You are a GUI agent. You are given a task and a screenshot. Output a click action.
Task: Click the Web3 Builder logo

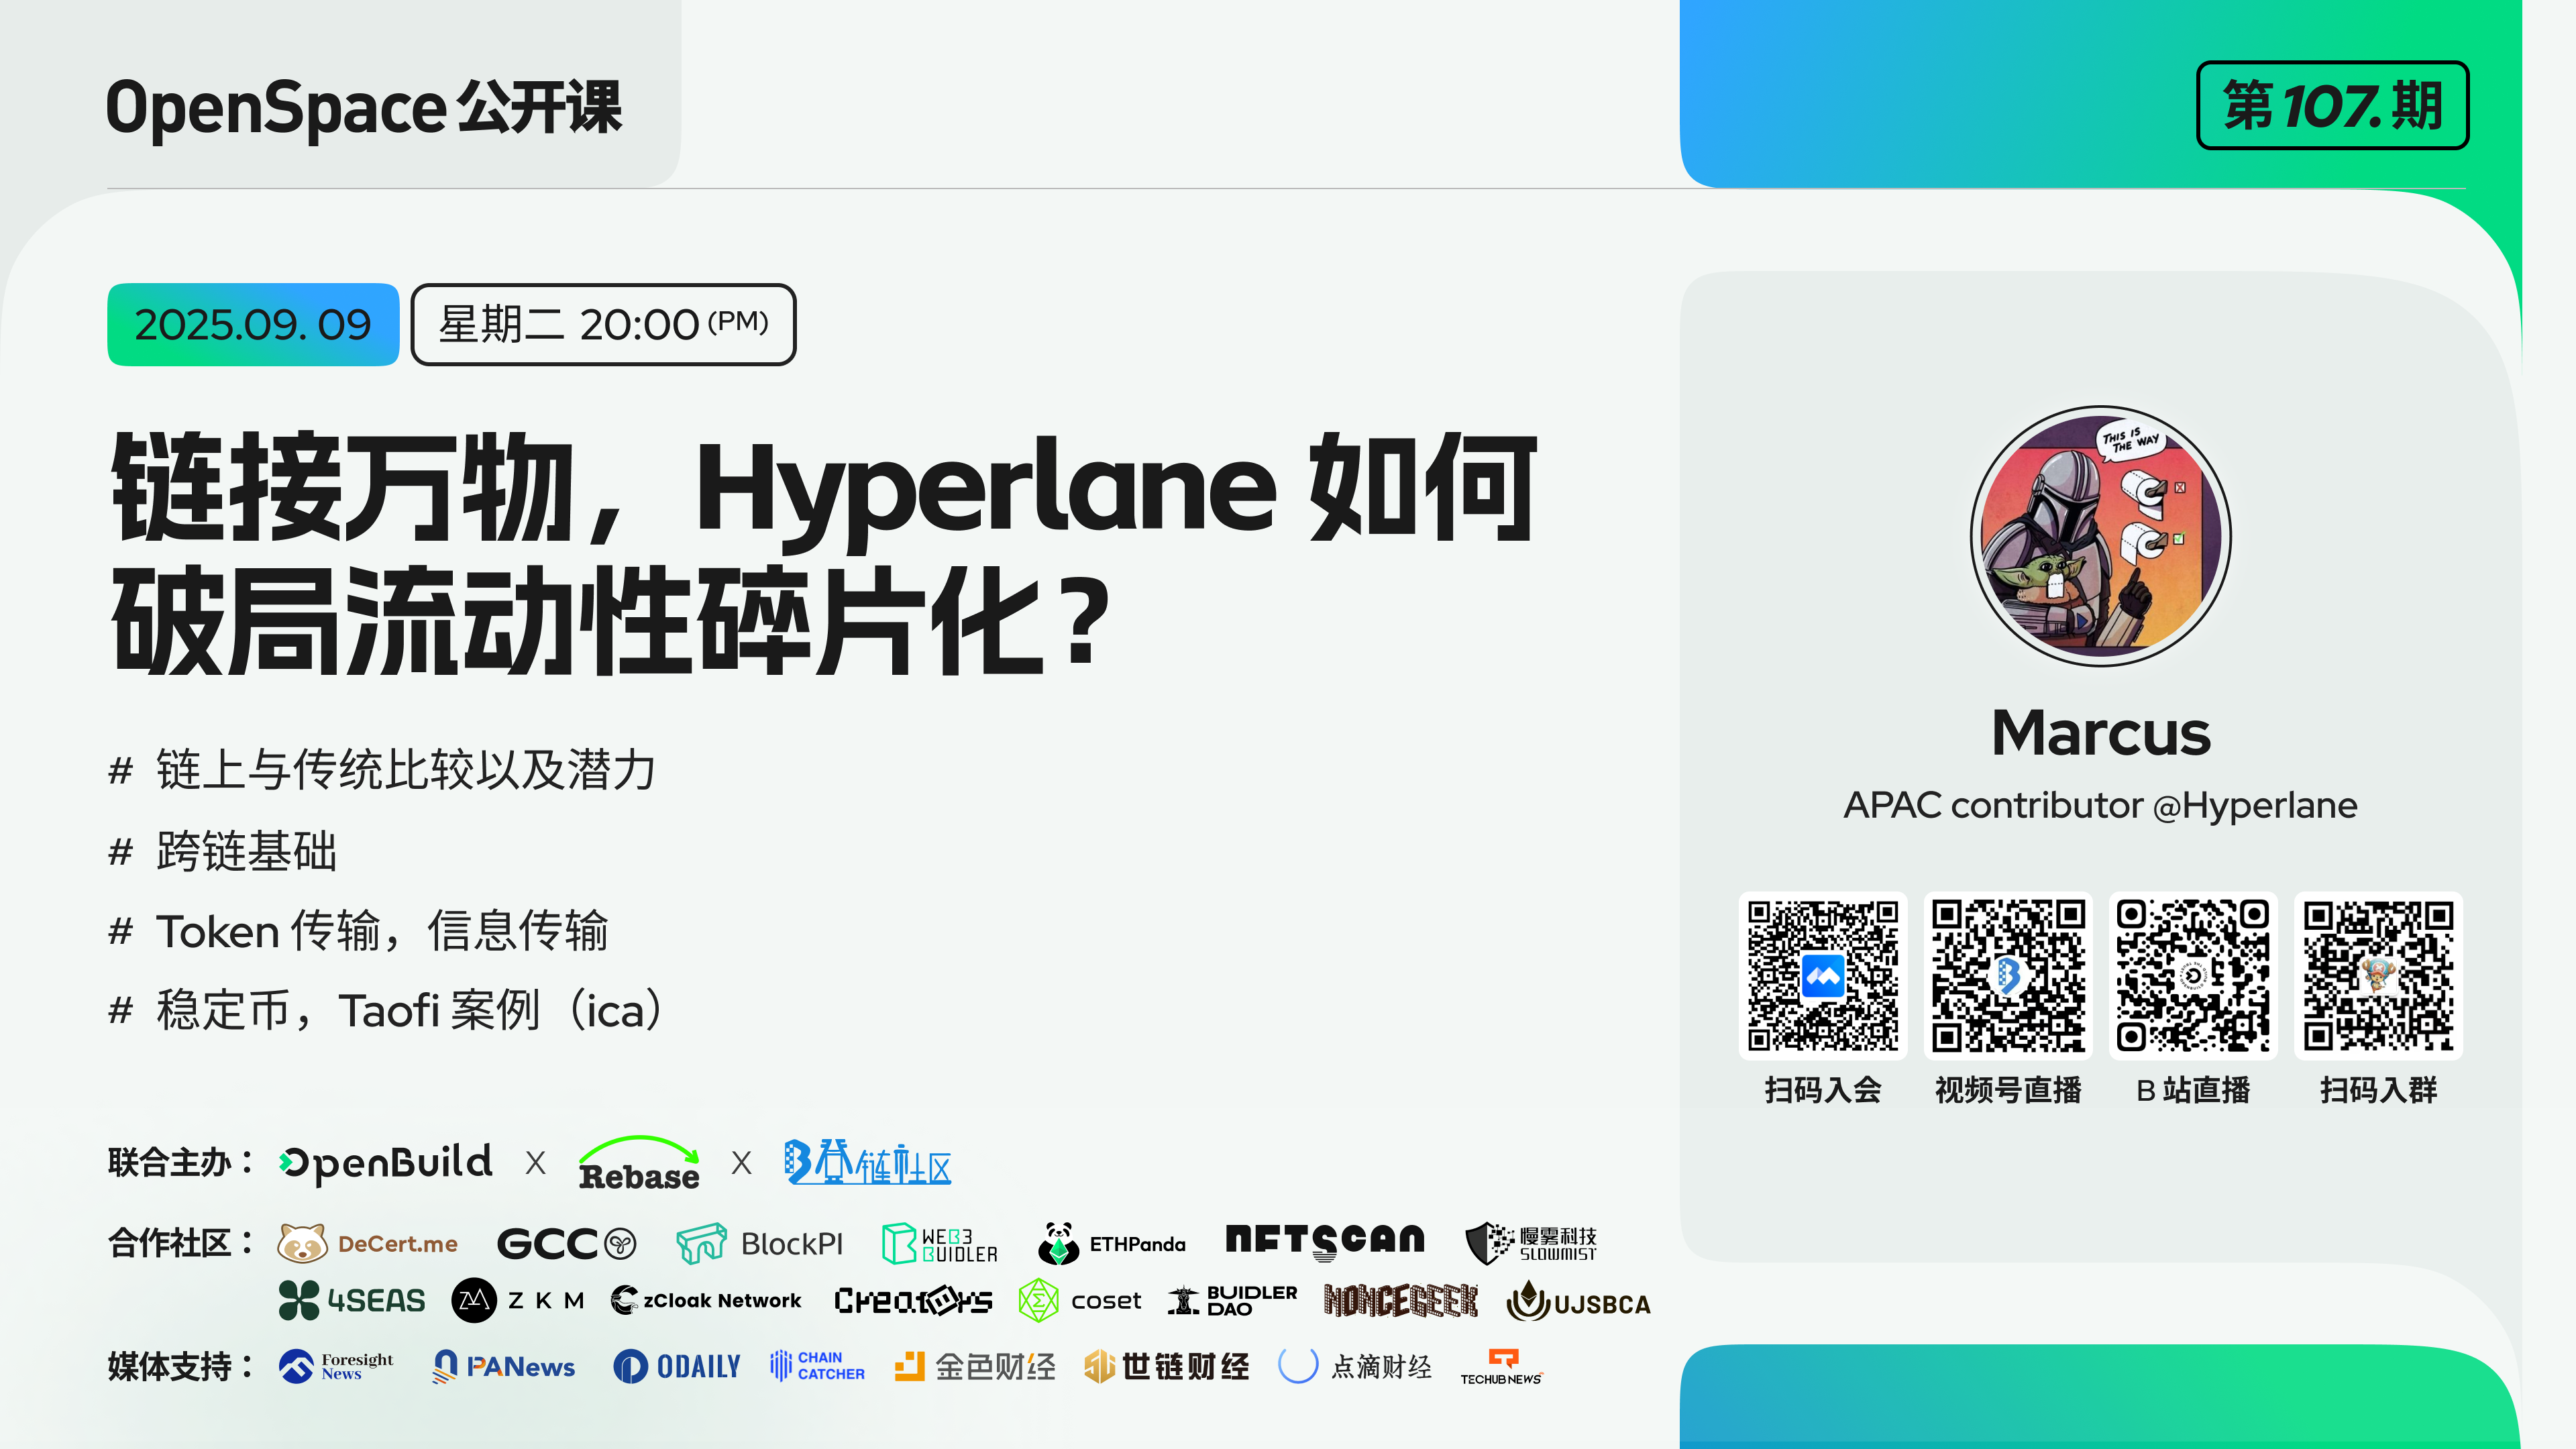point(939,1243)
